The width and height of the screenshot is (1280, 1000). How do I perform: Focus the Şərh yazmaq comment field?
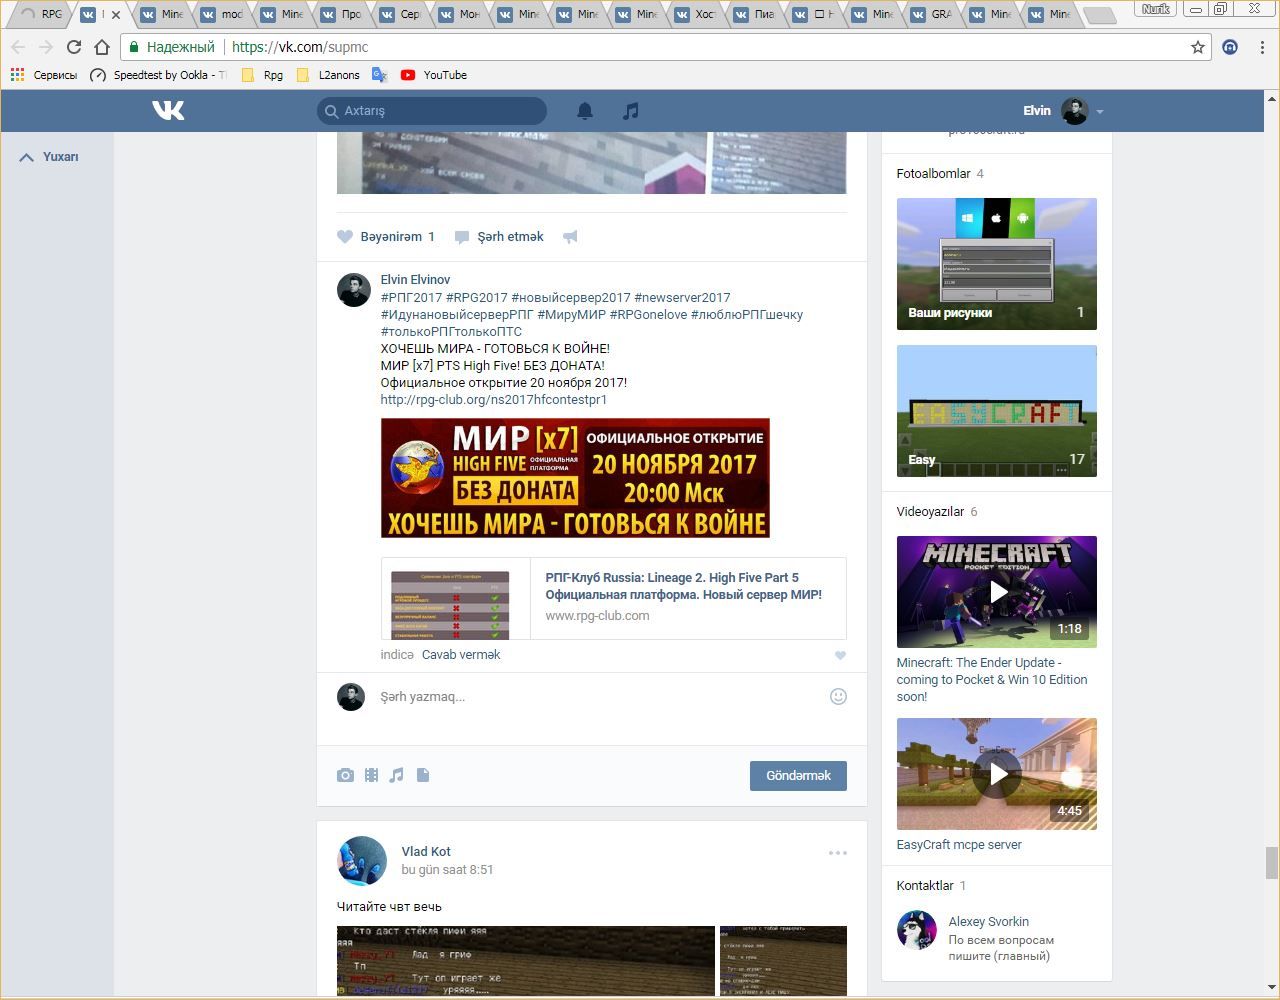click(600, 697)
